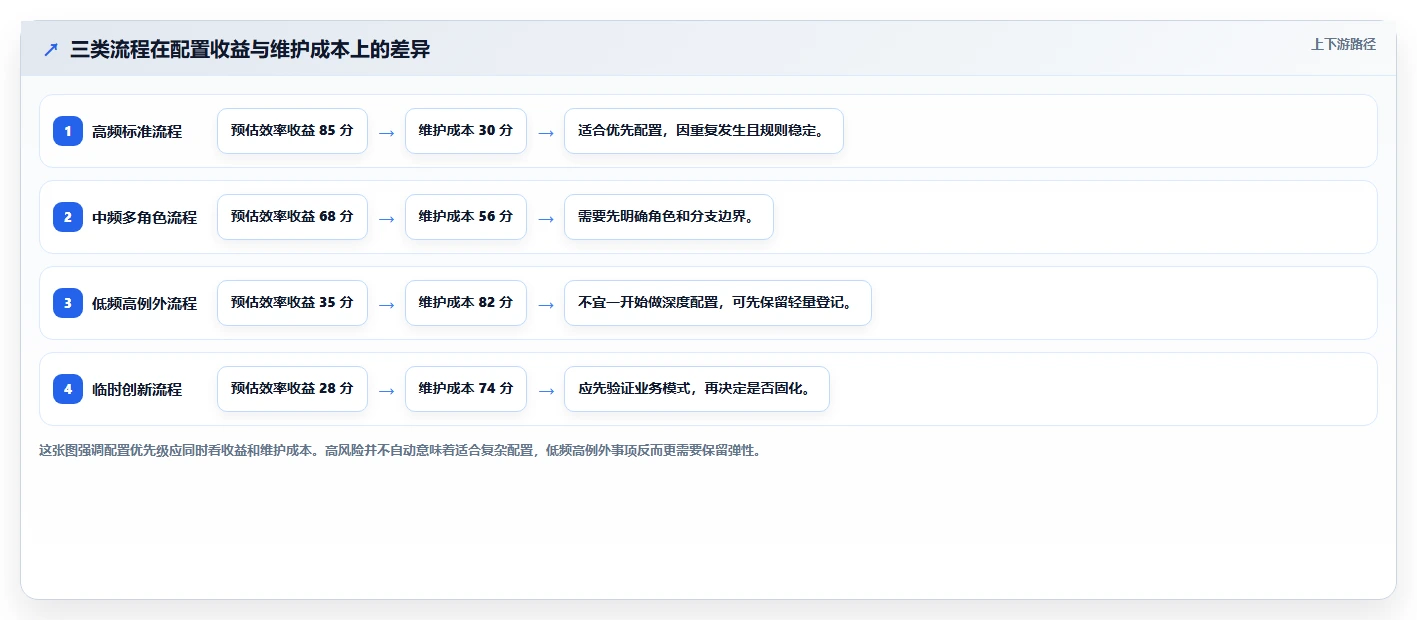Click the 需要先明确角色和分支边界 box

pos(669,217)
